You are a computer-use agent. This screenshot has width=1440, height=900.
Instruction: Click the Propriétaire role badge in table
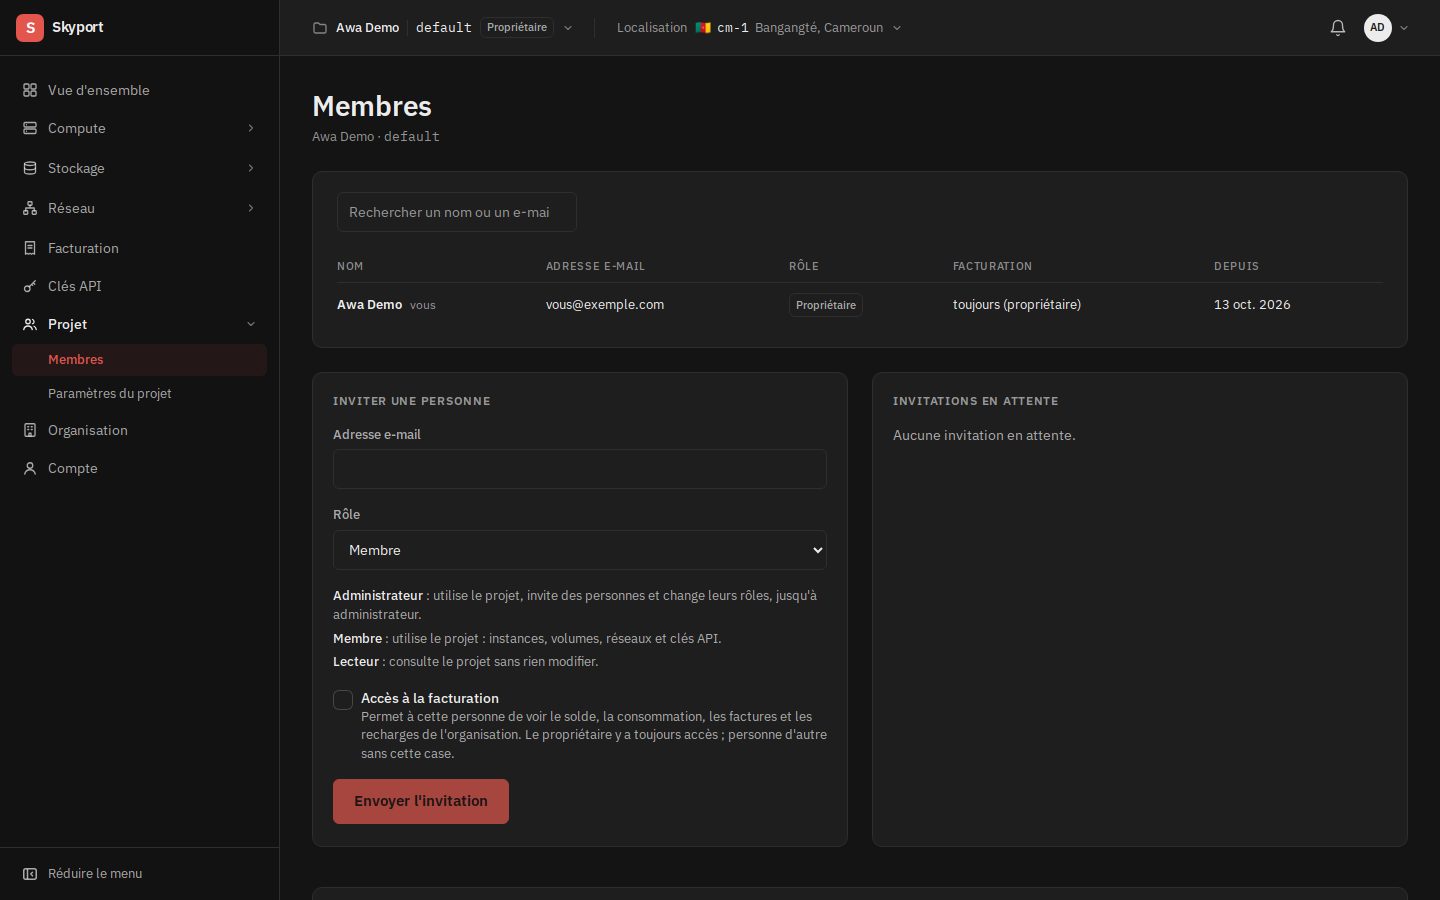[826, 305]
